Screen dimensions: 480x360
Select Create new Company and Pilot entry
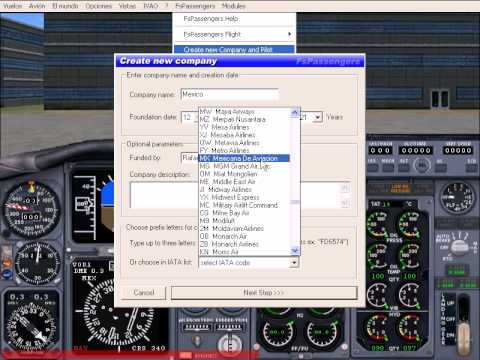pyautogui.click(x=234, y=50)
